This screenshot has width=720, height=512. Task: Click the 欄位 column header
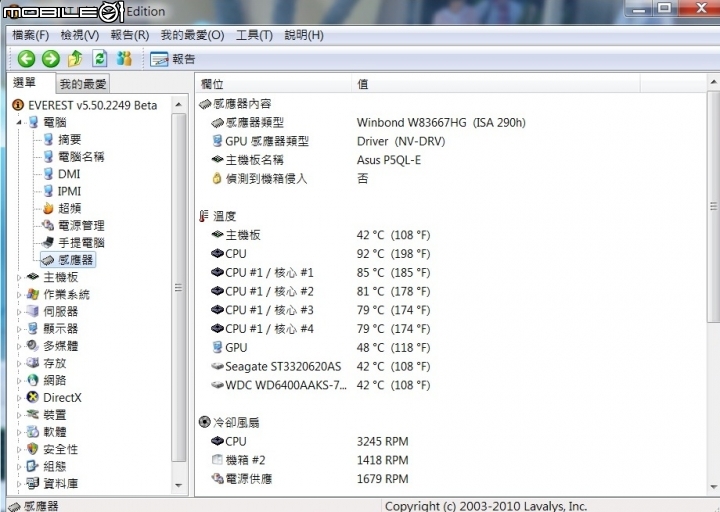coord(274,84)
